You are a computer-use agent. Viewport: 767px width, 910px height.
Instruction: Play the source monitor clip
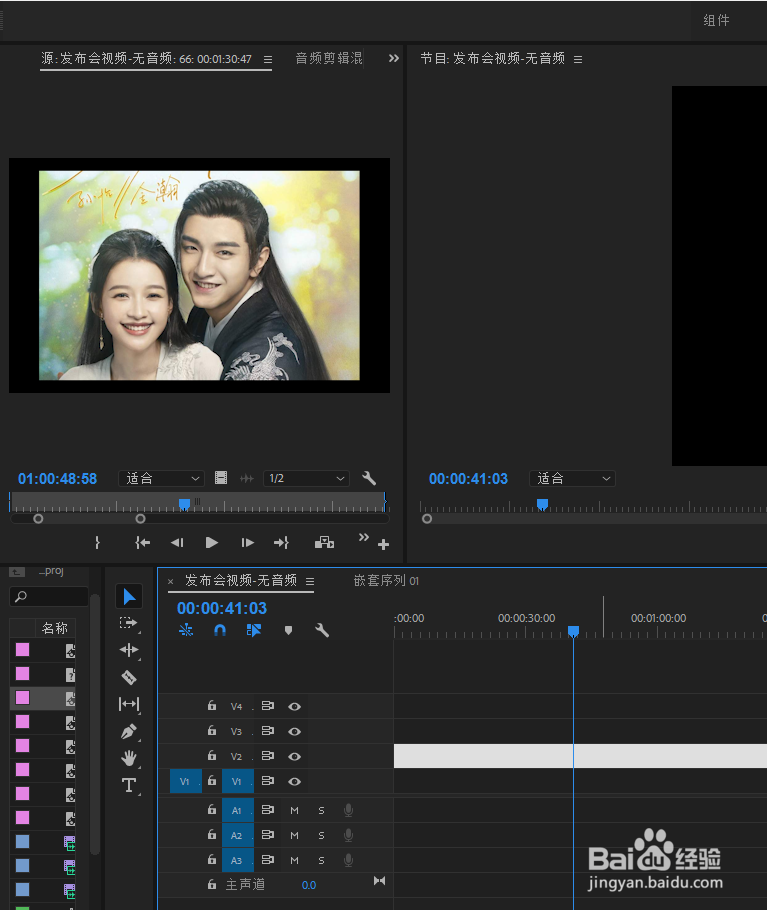tap(212, 543)
